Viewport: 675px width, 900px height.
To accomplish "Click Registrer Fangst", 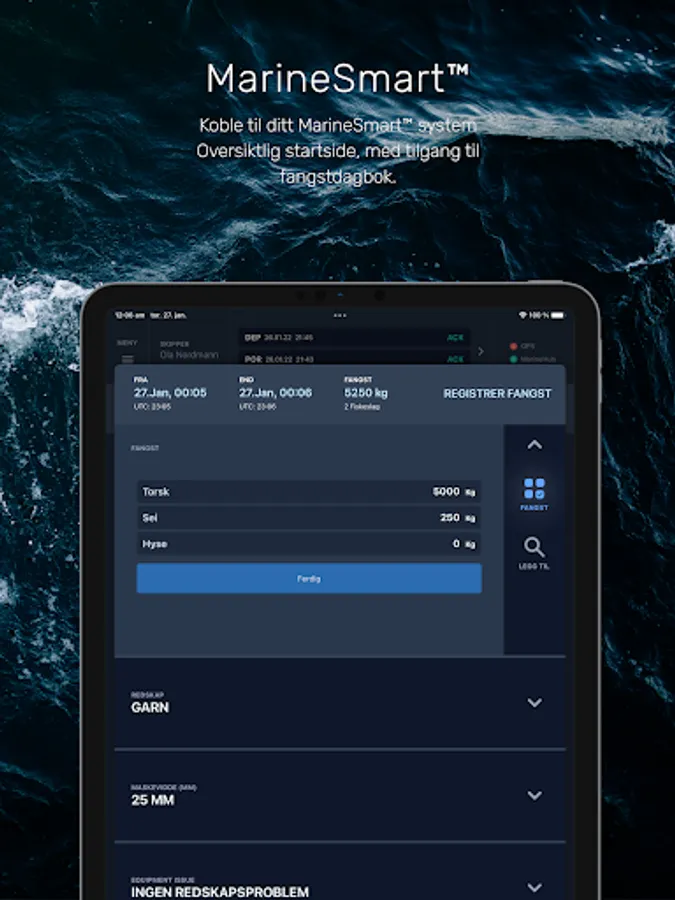I will [497, 394].
